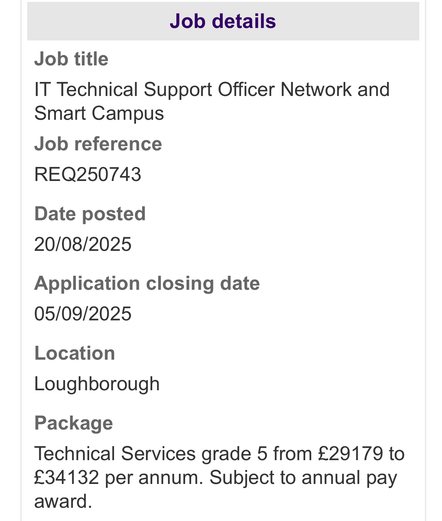Image resolution: width=442 pixels, height=521 pixels.
Task: Click the reference number REQ250743
Action: click(x=88, y=174)
